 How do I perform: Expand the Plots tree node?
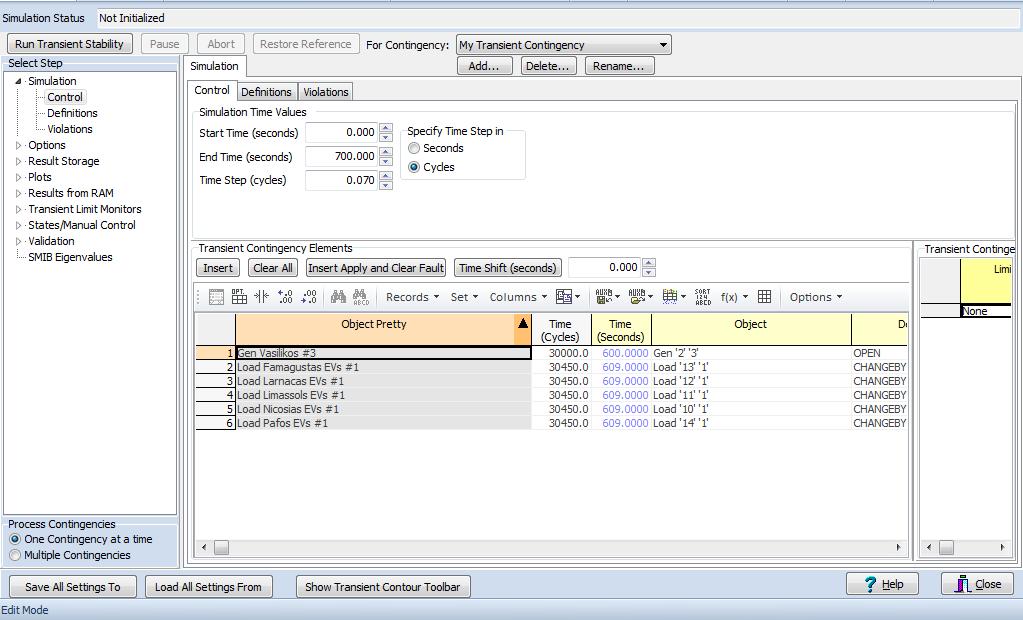tap(18, 178)
